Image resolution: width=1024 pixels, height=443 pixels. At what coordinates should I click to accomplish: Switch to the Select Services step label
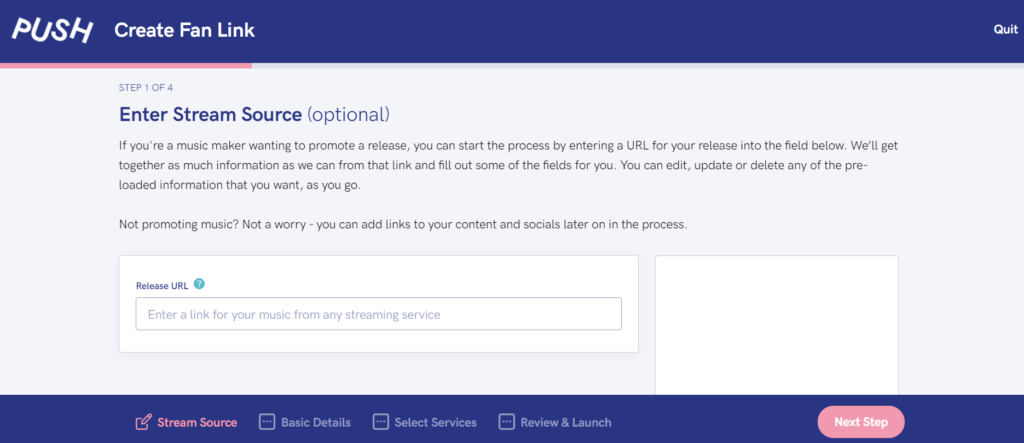click(x=436, y=422)
